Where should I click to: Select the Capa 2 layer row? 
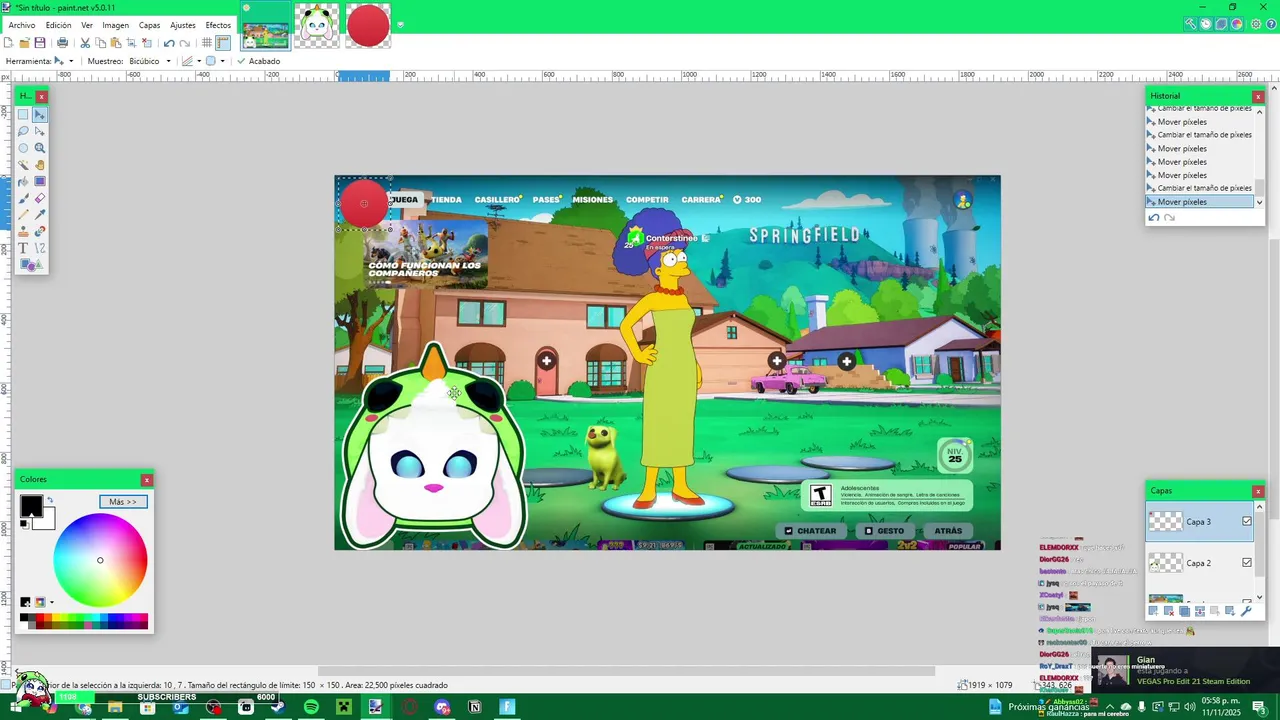1199,563
